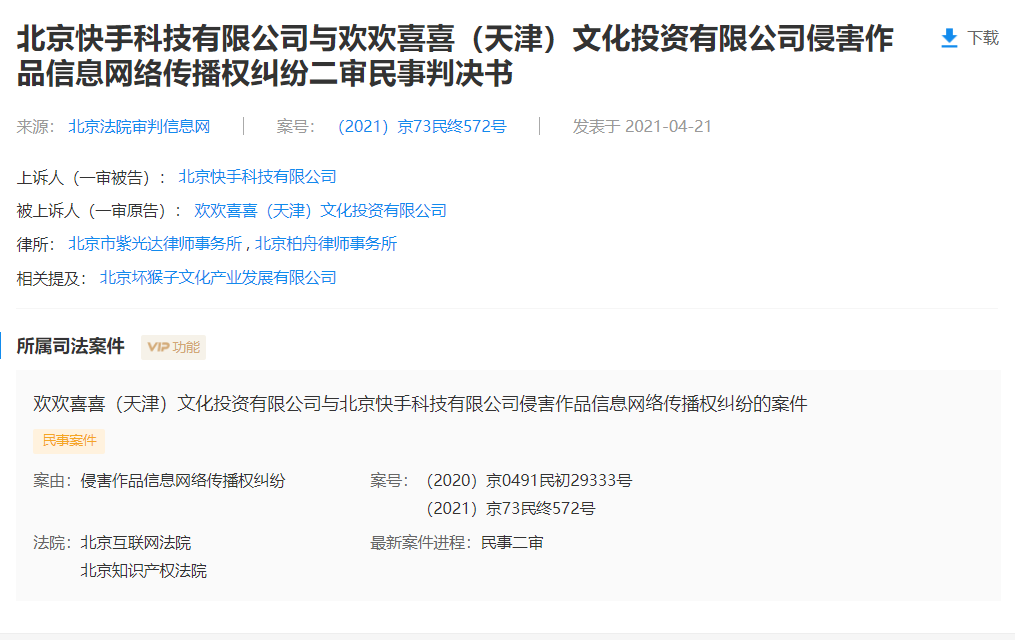Screen dimensions: 1015x640
Task: Click the 民事案件 orange tag
Action: (x=68, y=441)
